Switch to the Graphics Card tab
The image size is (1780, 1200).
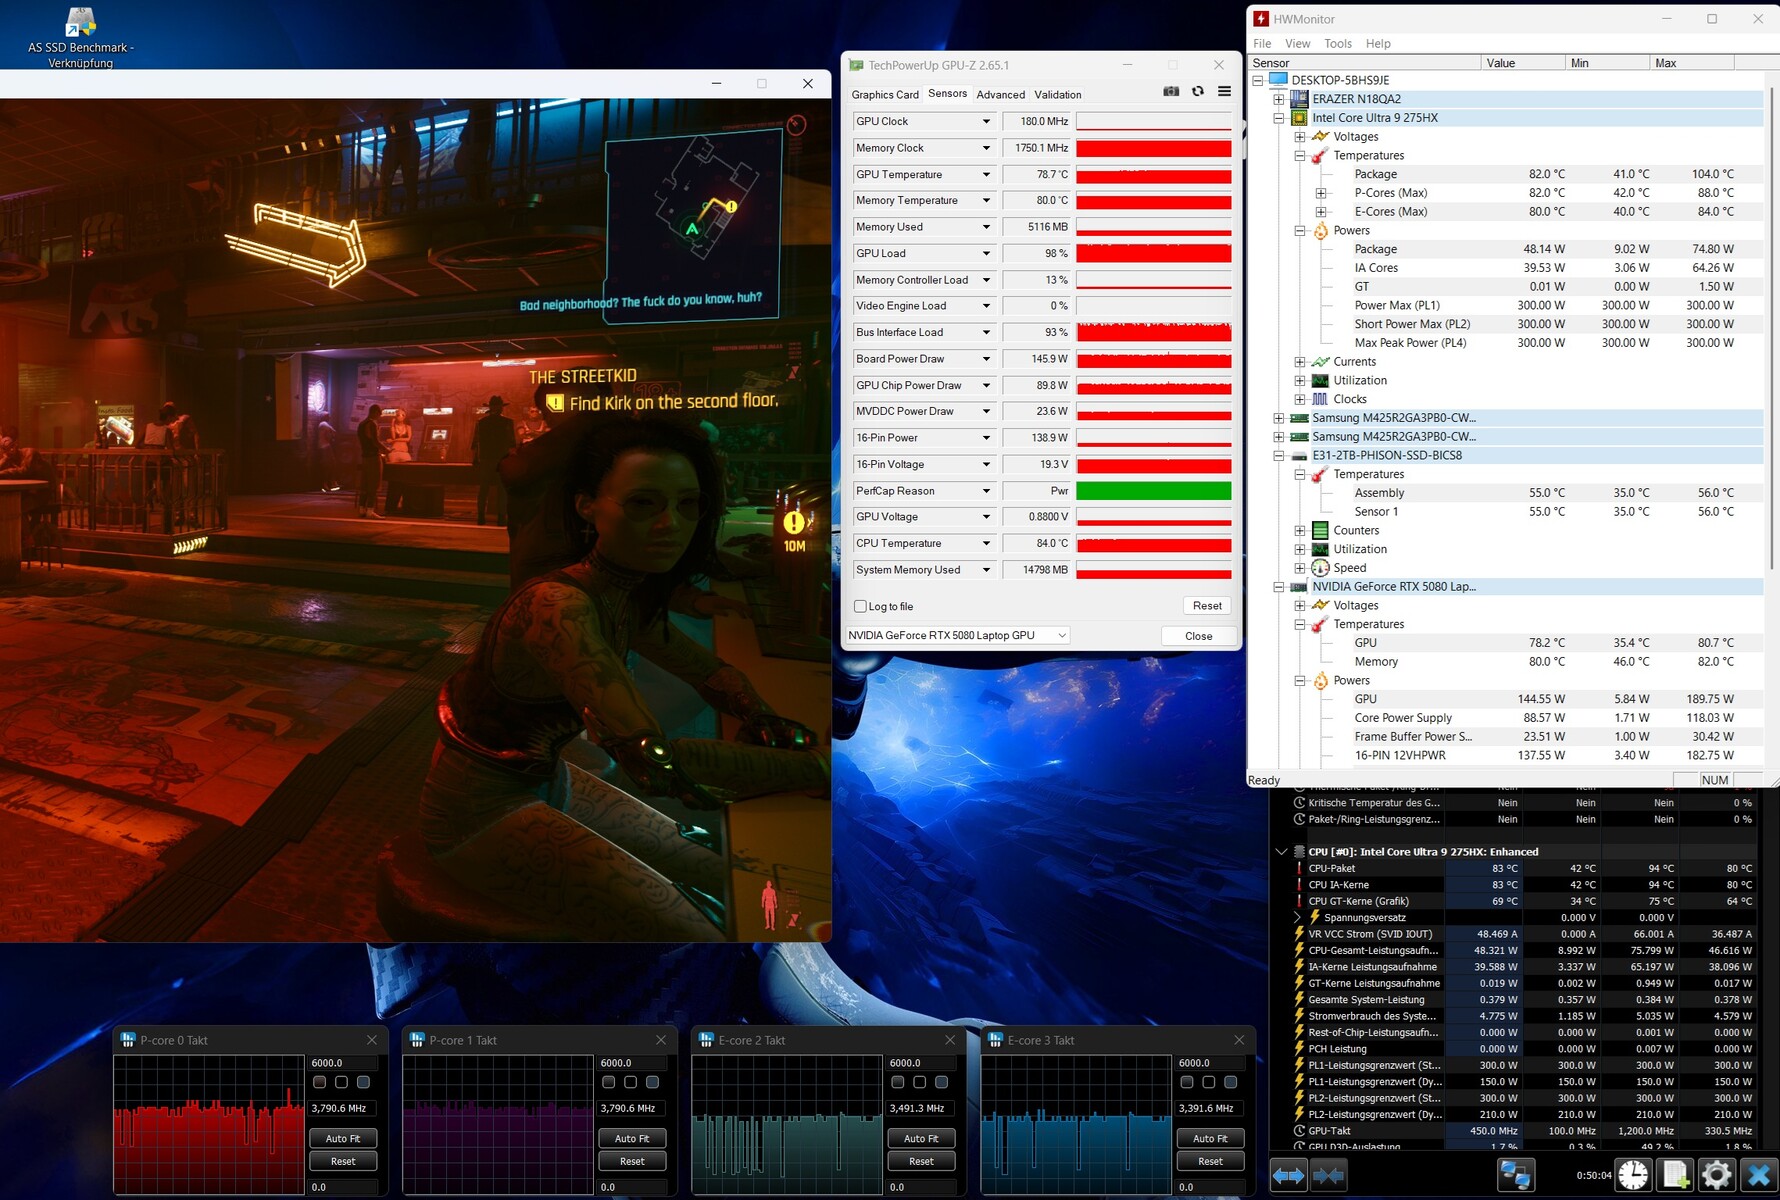pyautogui.click(x=884, y=95)
